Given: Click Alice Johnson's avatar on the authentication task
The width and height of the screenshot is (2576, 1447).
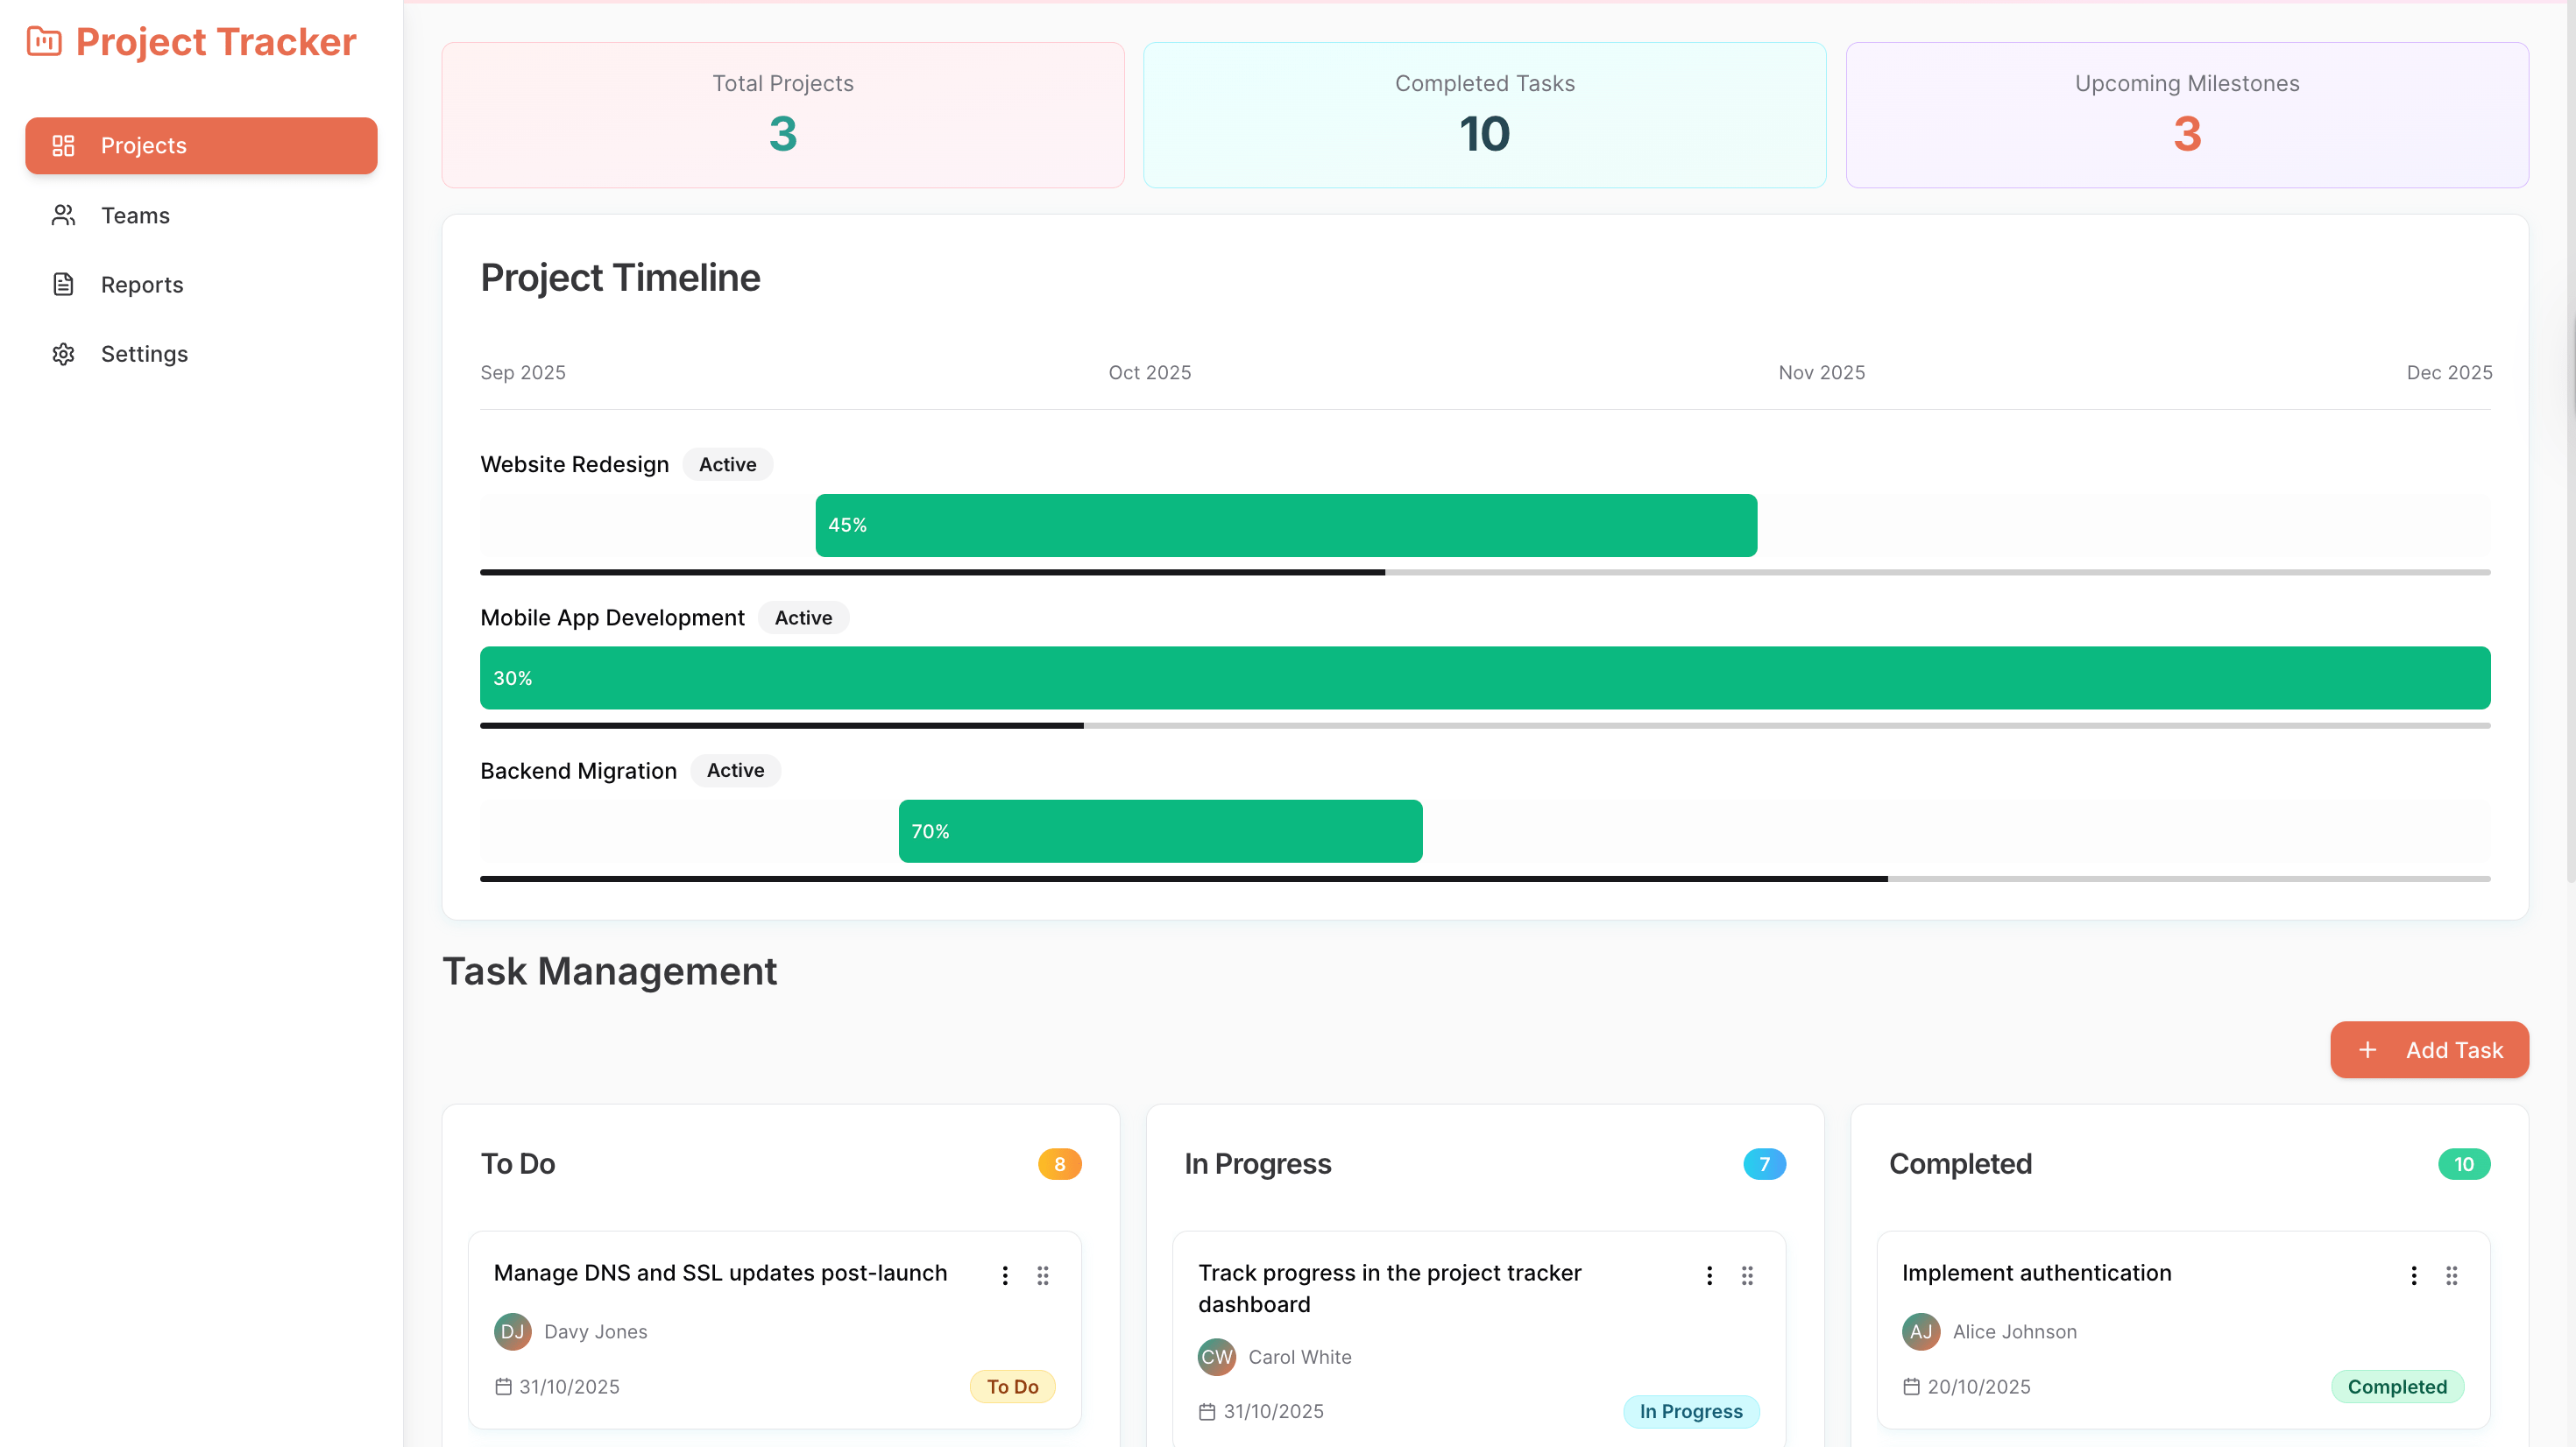Looking at the screenshot, I should coord(1920,1331).
